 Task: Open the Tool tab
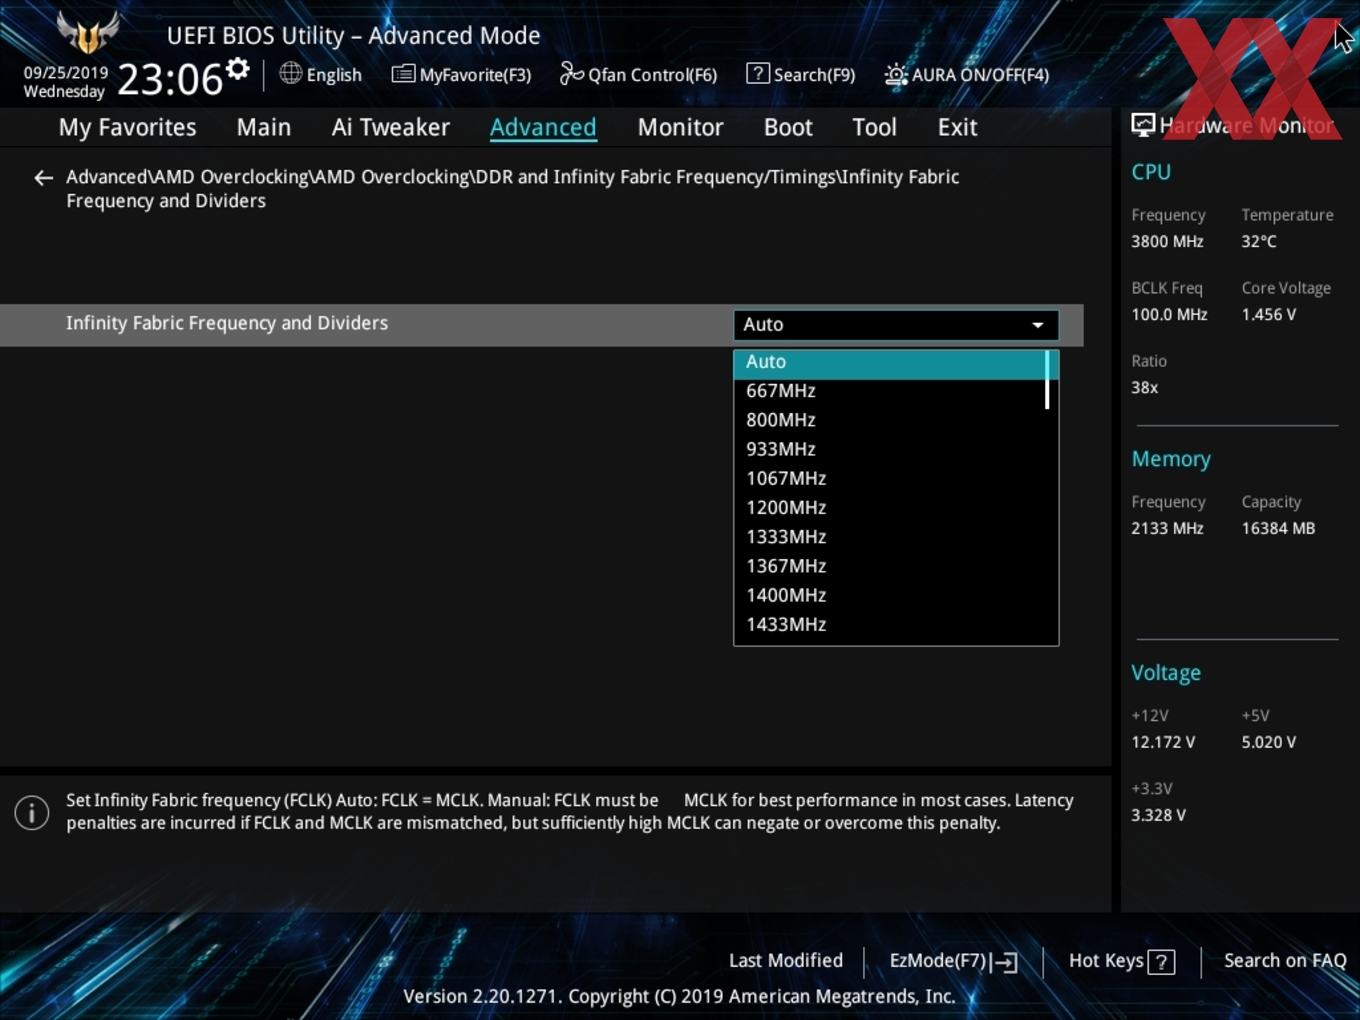coord(874,128)
